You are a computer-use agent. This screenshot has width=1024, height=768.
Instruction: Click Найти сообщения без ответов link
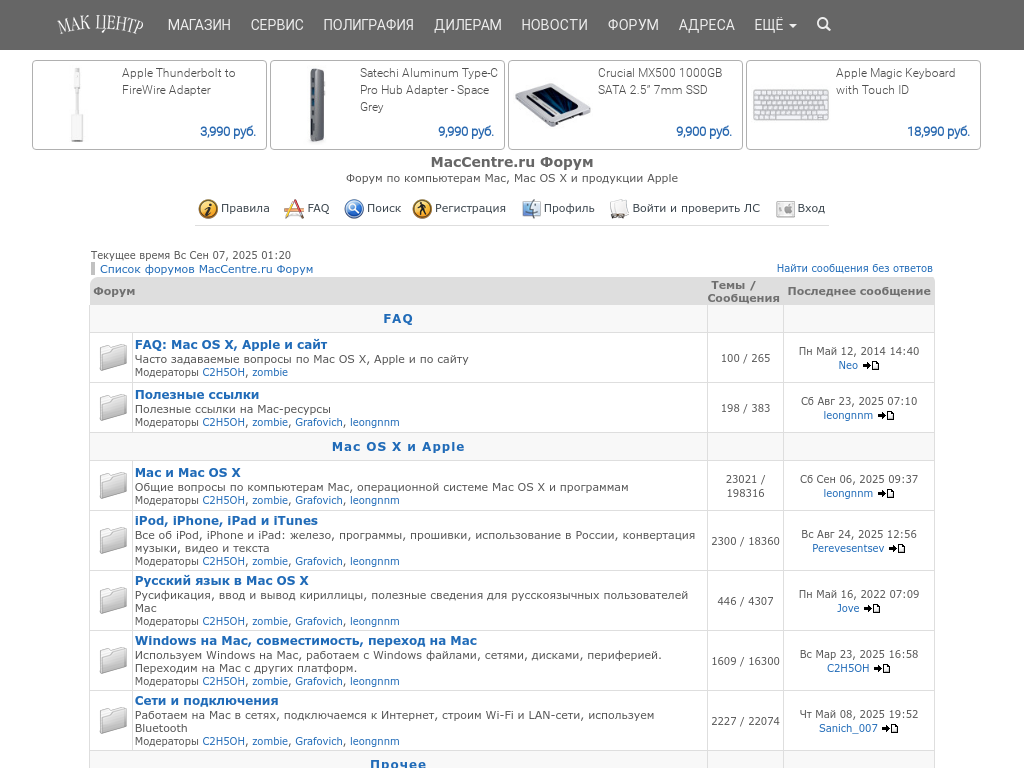point(854,268)
